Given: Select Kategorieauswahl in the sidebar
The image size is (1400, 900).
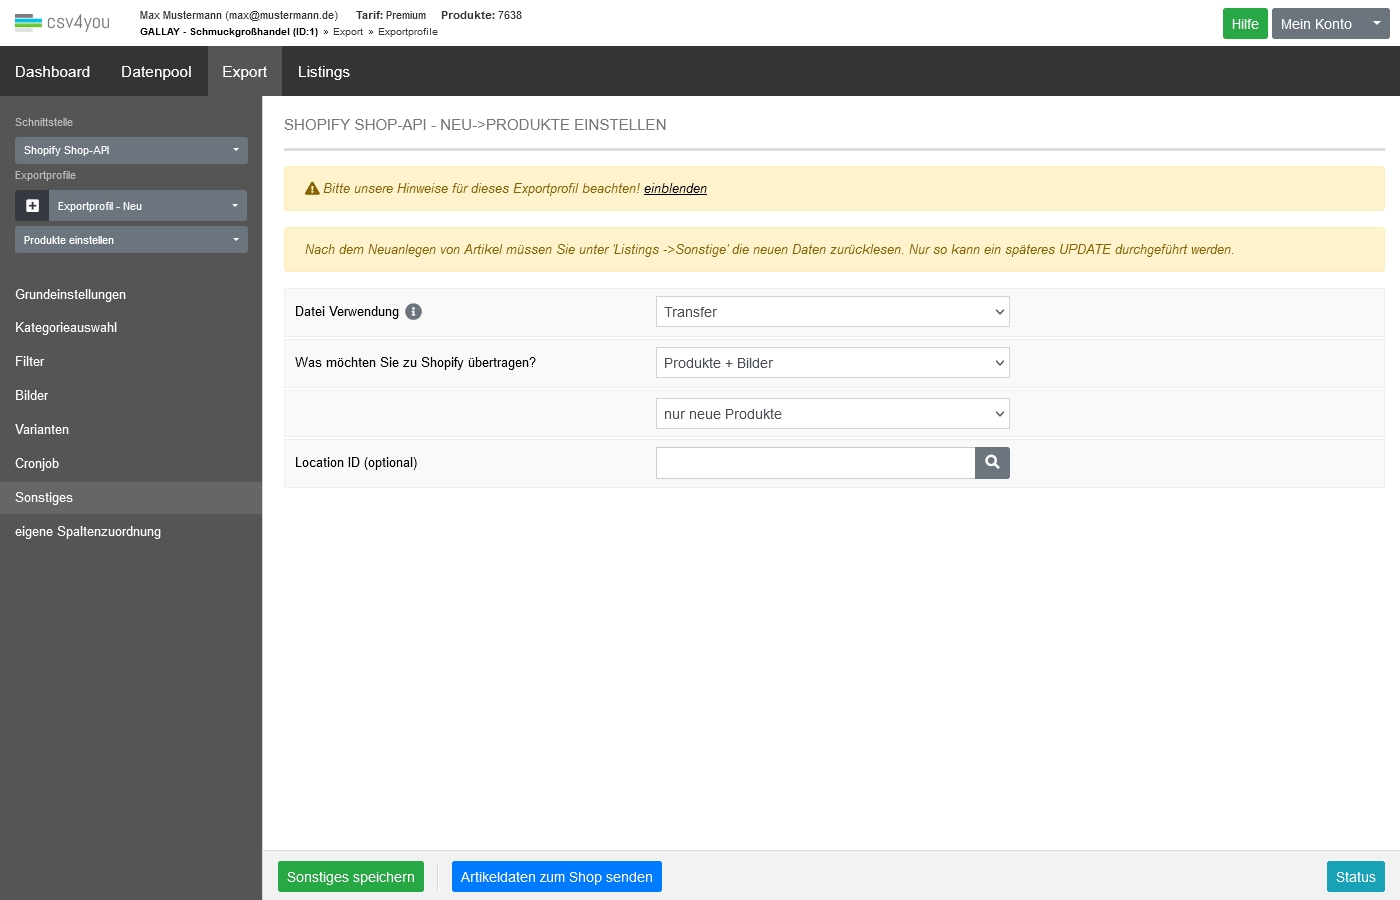Looking at the screenshot, I should tap(66, 328).
